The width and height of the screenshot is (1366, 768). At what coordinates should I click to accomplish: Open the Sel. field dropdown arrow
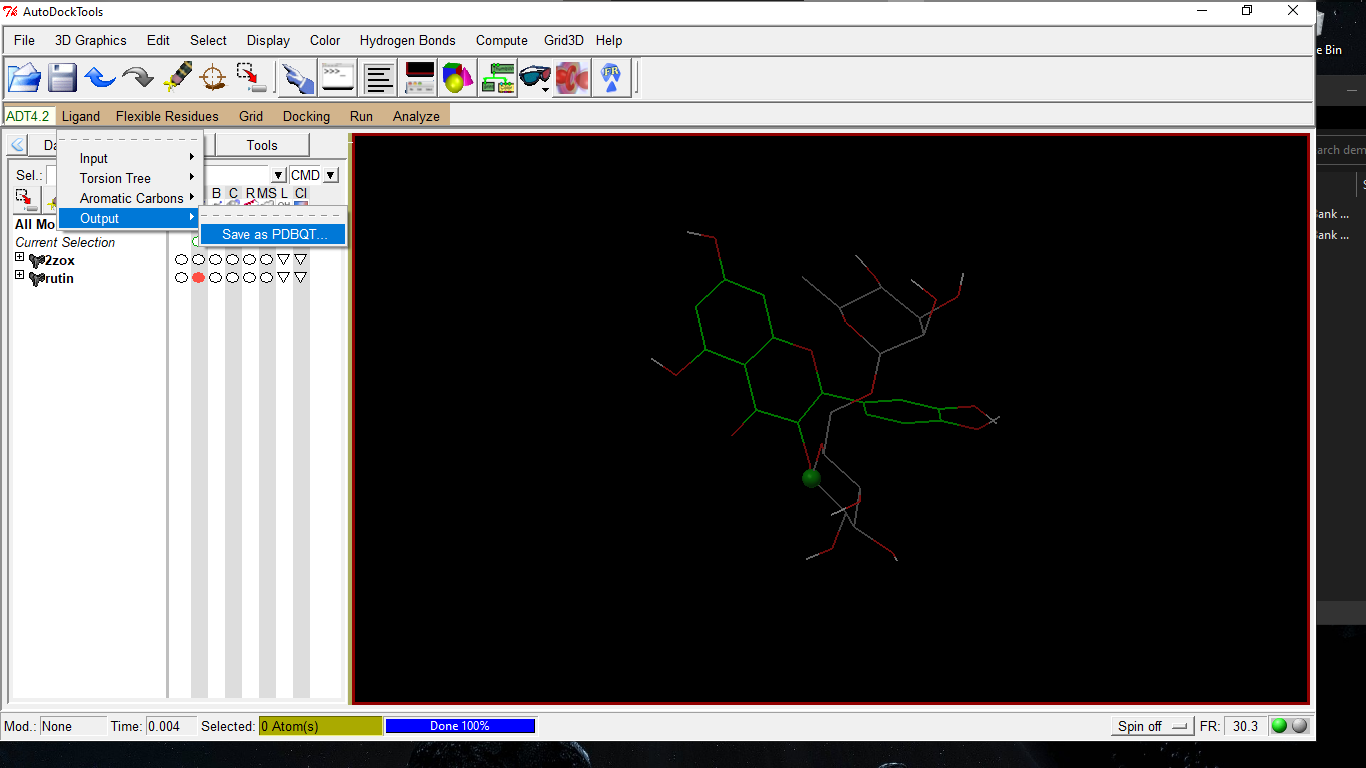[279, 175]
